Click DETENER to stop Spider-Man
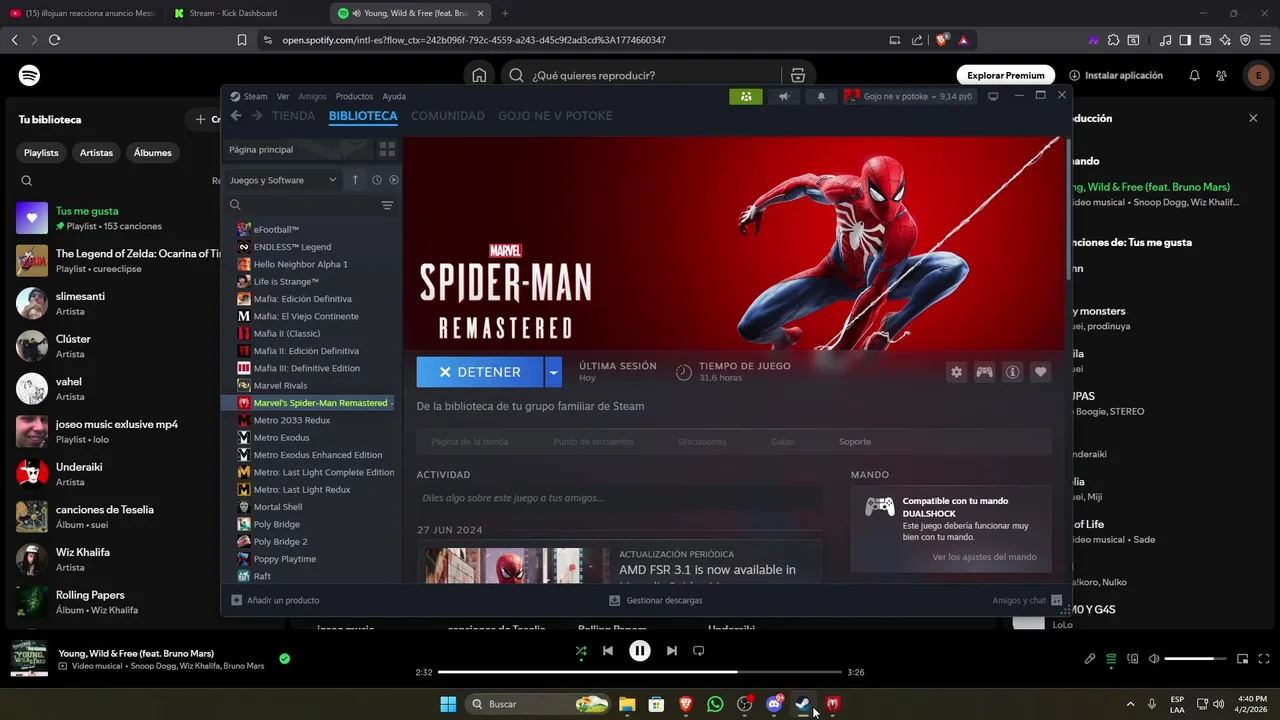Viewport: 1280px width, 720px height. tap(480, 372)
